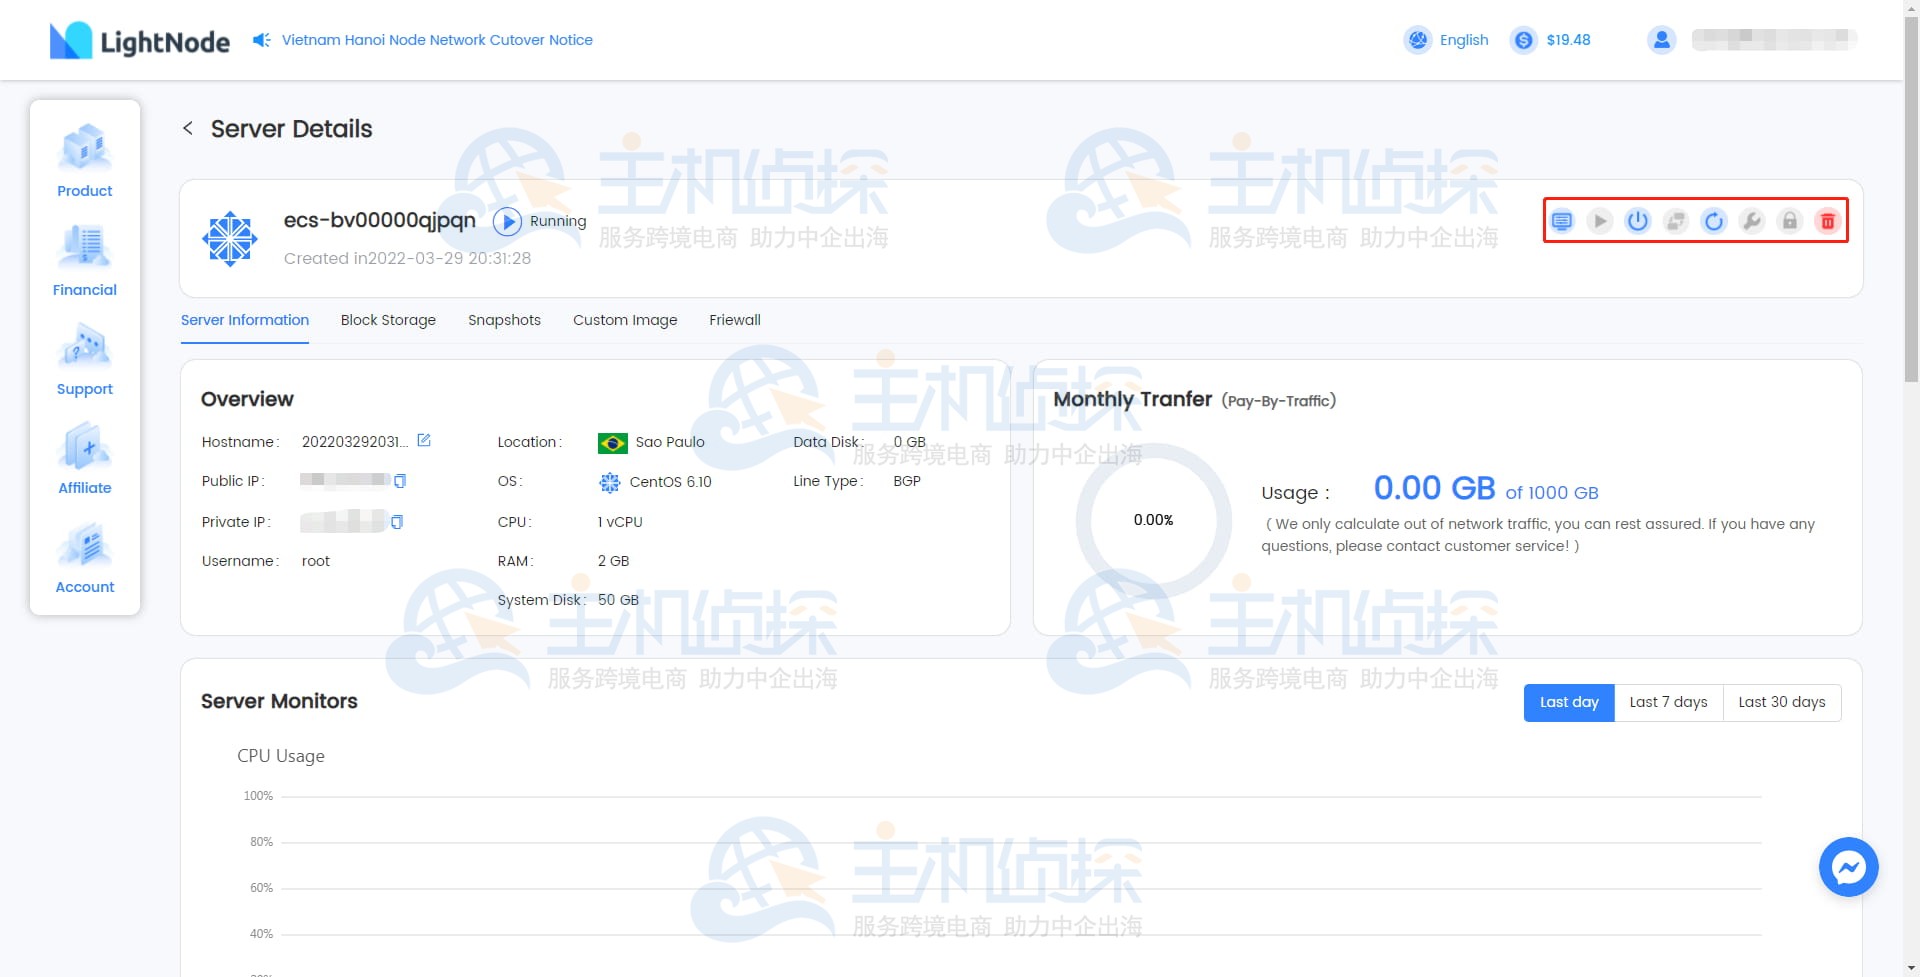The width and height of the screenshot is (1920, 977).
Task: Go back using the arrow beside Server Details
Action: pyautogui.click(x=188, y=128)
